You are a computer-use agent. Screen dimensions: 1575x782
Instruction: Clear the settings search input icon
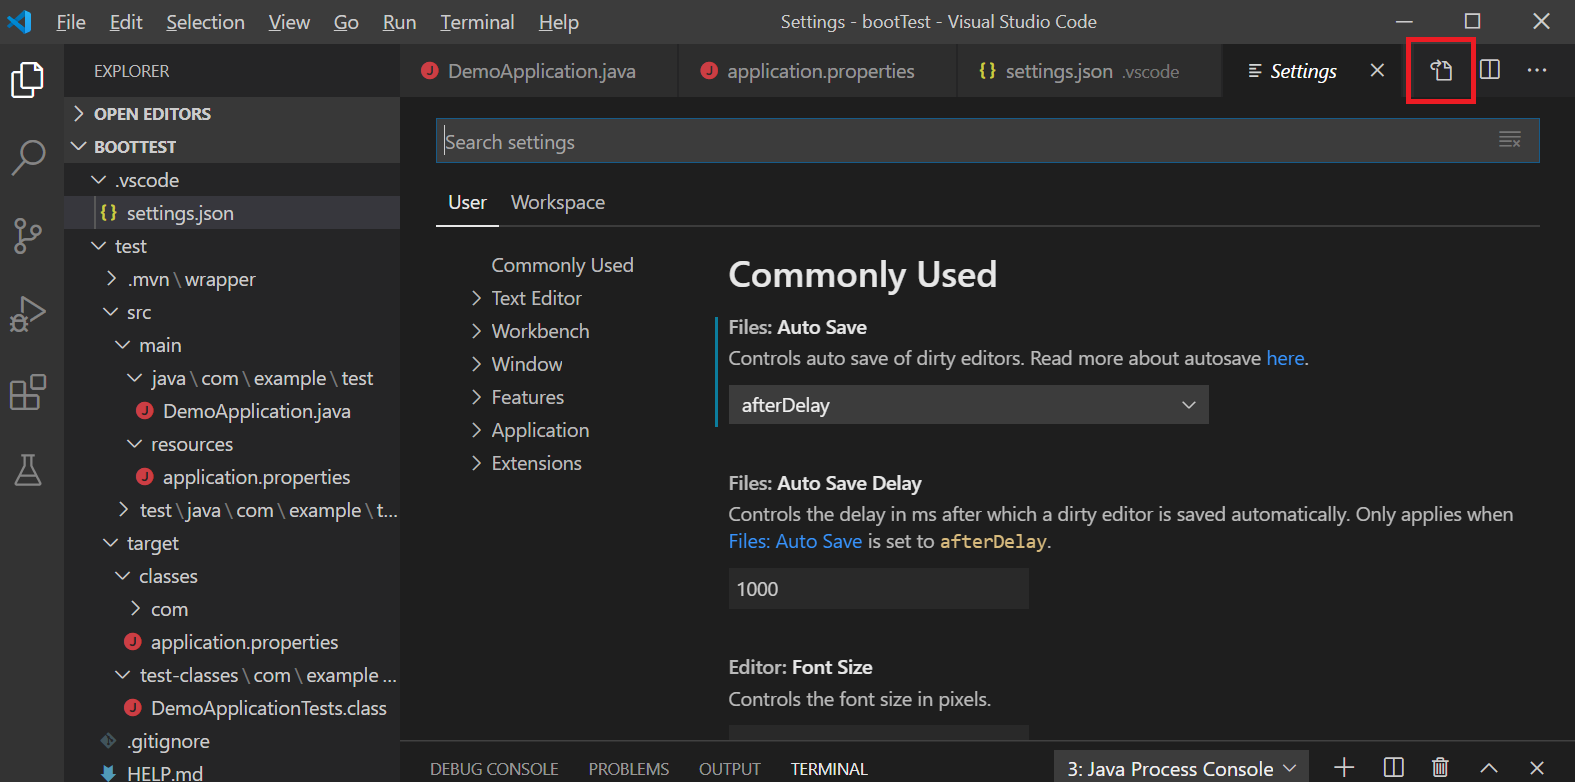click(1510, 140)
